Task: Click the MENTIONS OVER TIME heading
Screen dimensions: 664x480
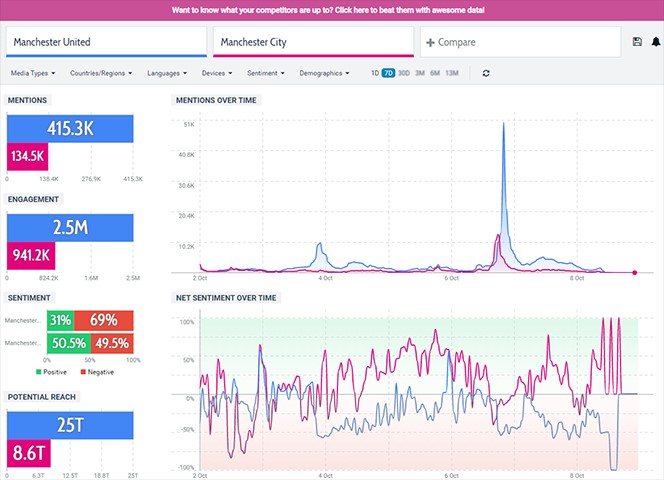Action: coord(216,100)
